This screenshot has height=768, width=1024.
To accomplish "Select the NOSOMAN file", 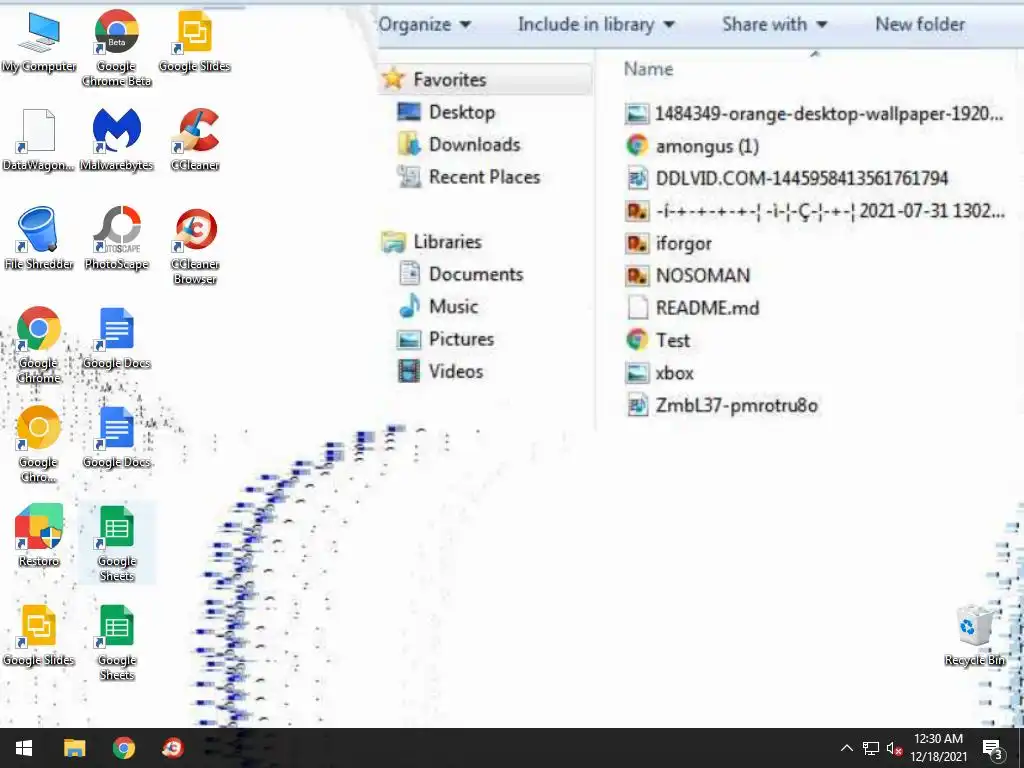I will pos(688,276).
